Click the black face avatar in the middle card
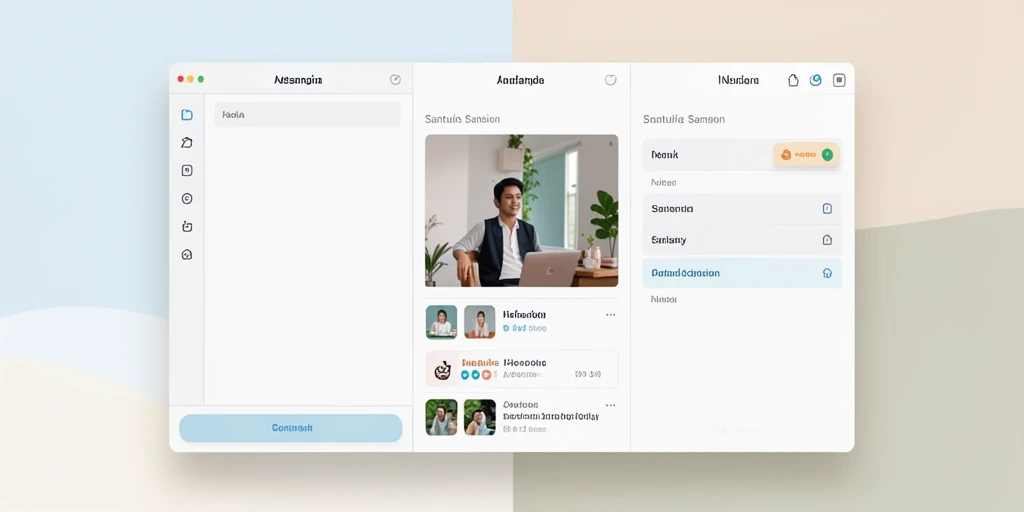Image resolution: width=1024 pixels, height=512 pixels. click(443, 370)
